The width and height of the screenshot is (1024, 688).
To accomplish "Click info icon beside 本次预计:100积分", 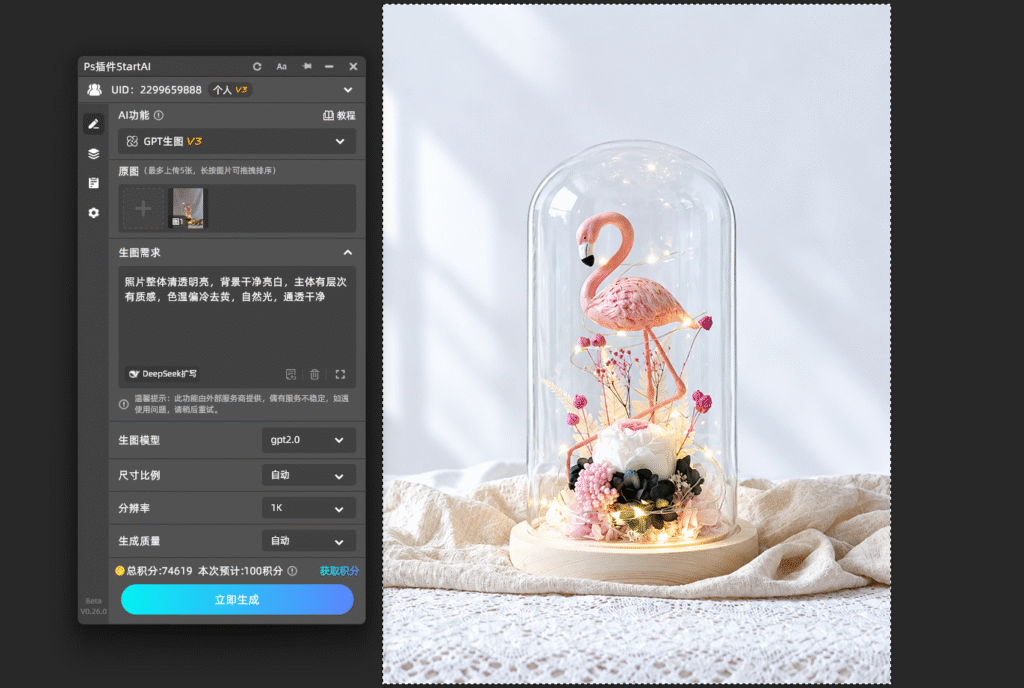I will point(293,571).
